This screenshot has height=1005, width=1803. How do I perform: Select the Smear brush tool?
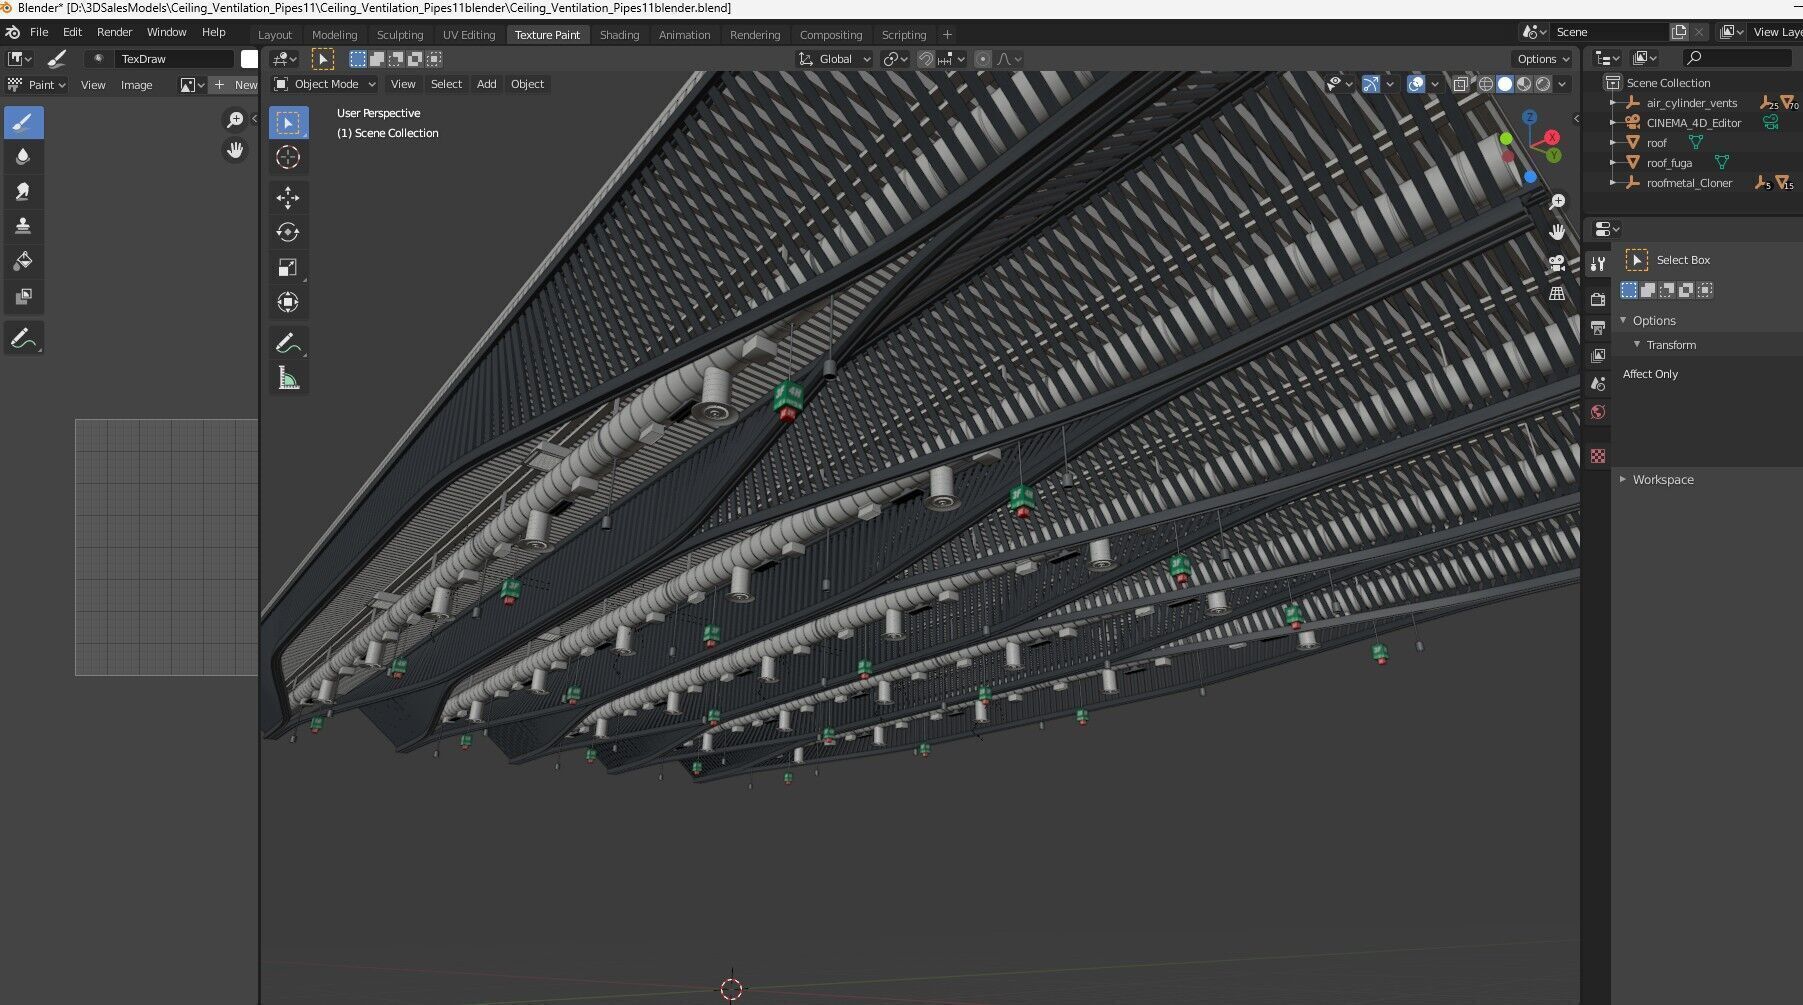(x=23, y=191)
